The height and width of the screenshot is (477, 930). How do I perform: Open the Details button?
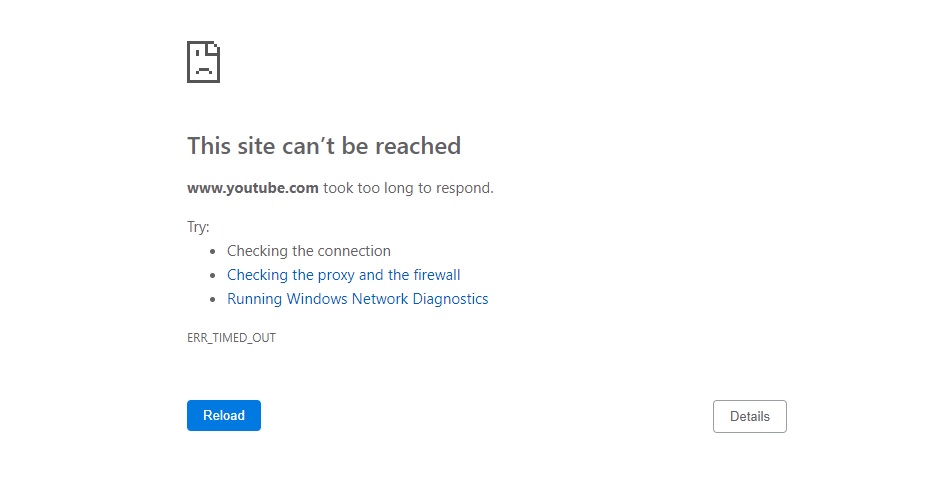coord(749,416)
